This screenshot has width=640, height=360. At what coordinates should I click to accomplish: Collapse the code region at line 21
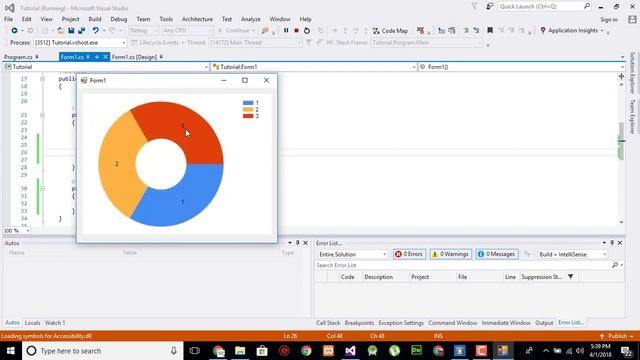tap(42, 115)
